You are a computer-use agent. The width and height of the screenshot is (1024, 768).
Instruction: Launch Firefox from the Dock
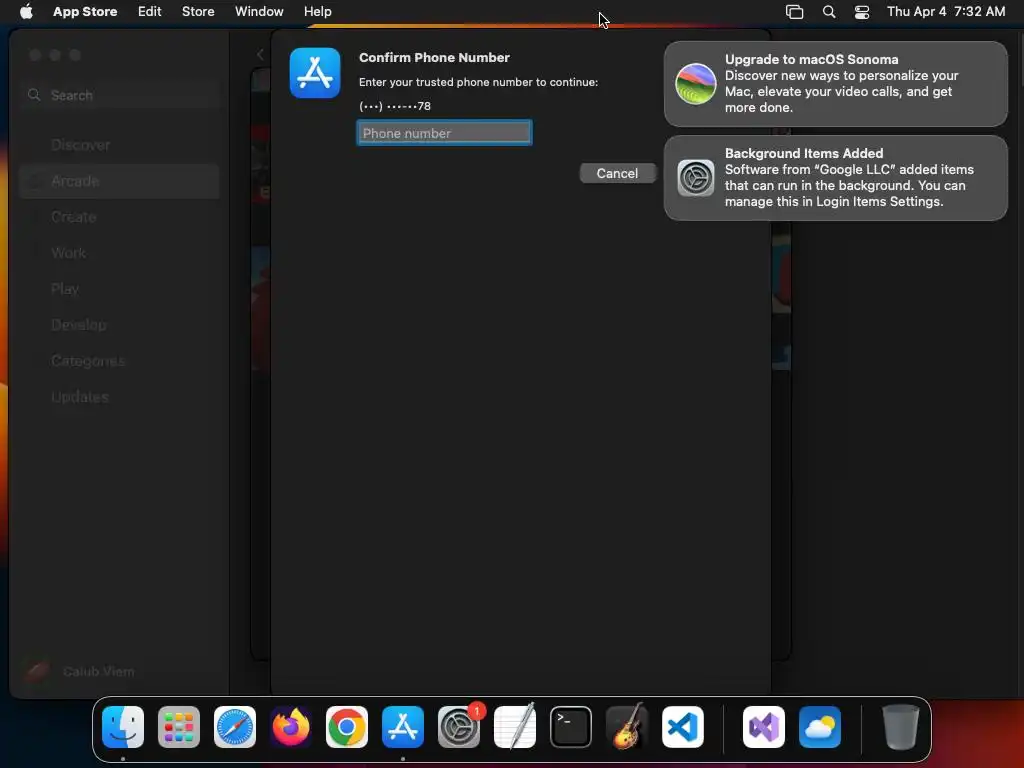[x=291, y=727]
